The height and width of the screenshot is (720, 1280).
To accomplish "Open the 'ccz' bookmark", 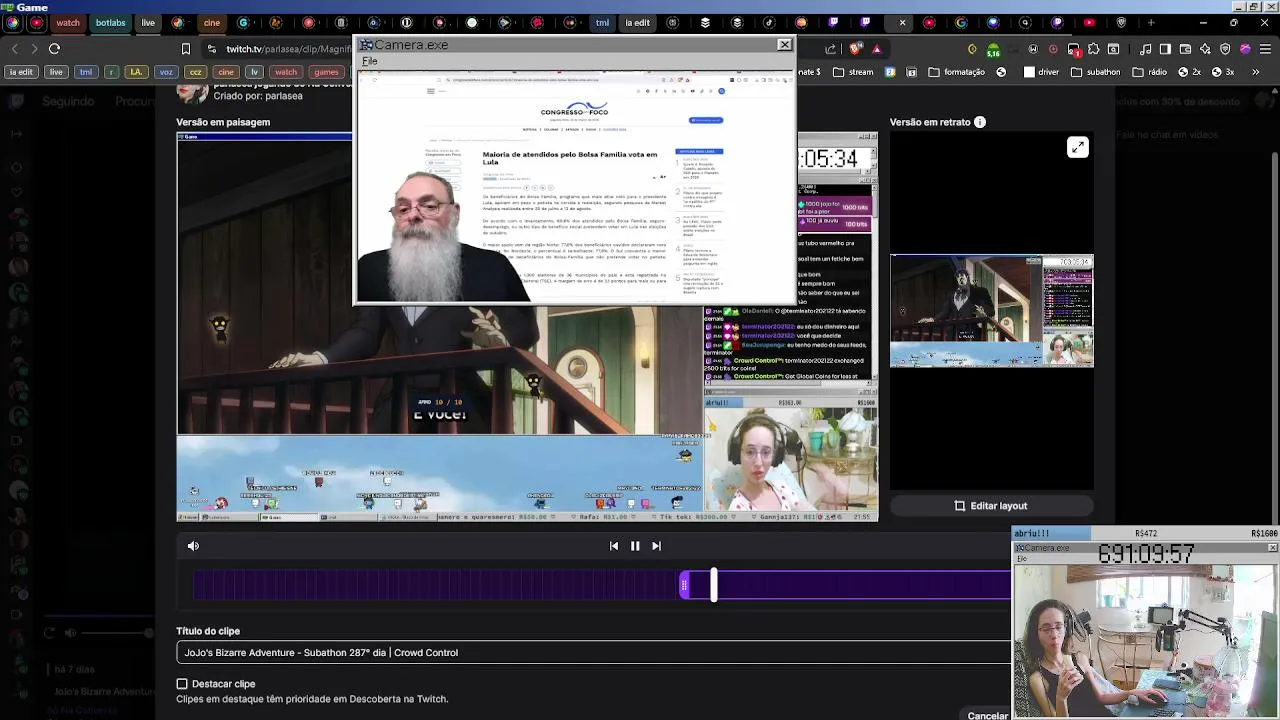I will (x=196, y=72).
